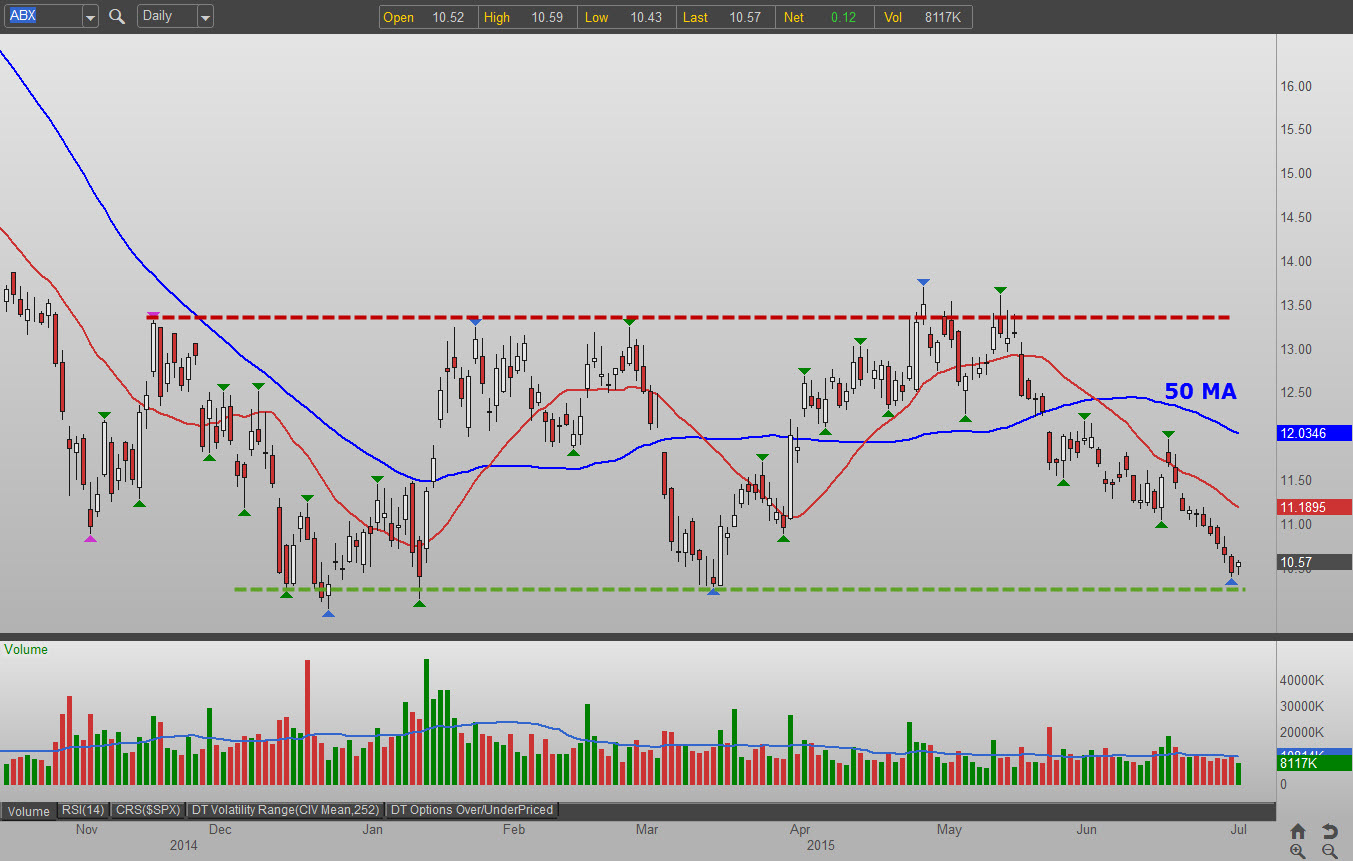The image size is (1353, 861).
Task: Click the ABX ticker symbol input field
Action: [x=43, y=17]
